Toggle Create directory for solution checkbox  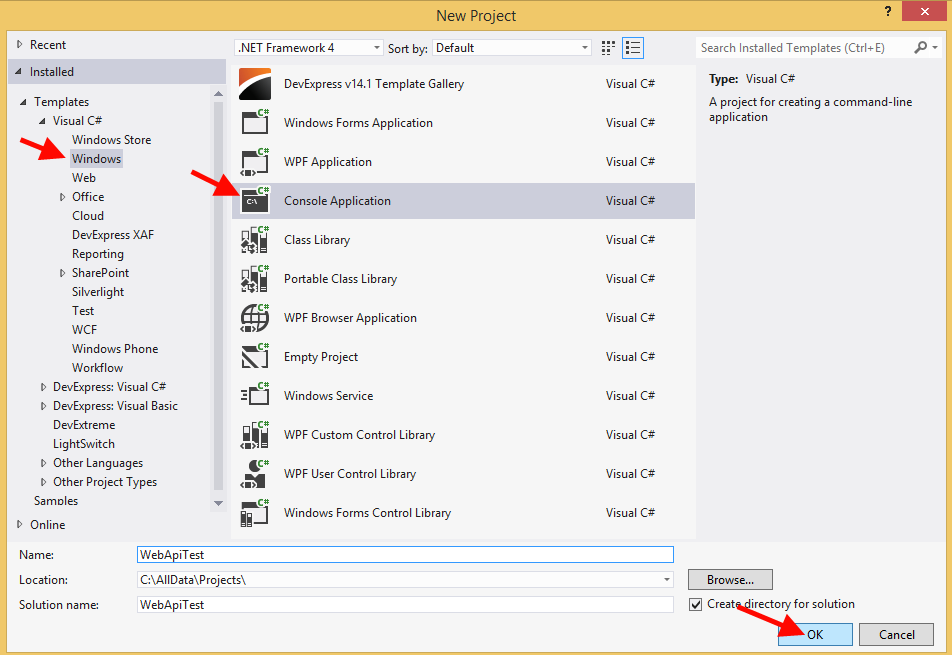[x=696, y=605]
